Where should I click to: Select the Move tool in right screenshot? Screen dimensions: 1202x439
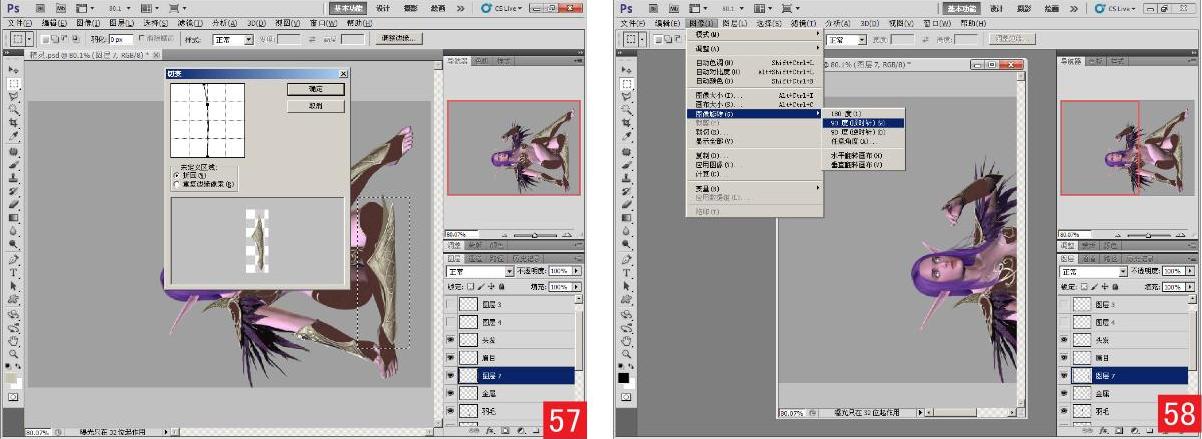[627, 70]
